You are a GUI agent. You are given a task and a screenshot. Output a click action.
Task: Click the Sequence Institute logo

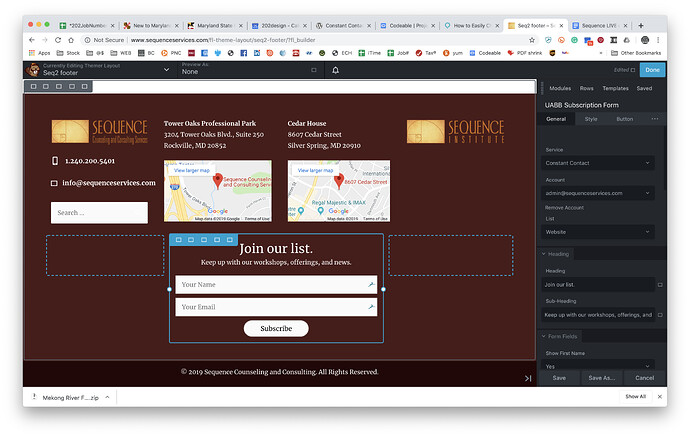455,132
